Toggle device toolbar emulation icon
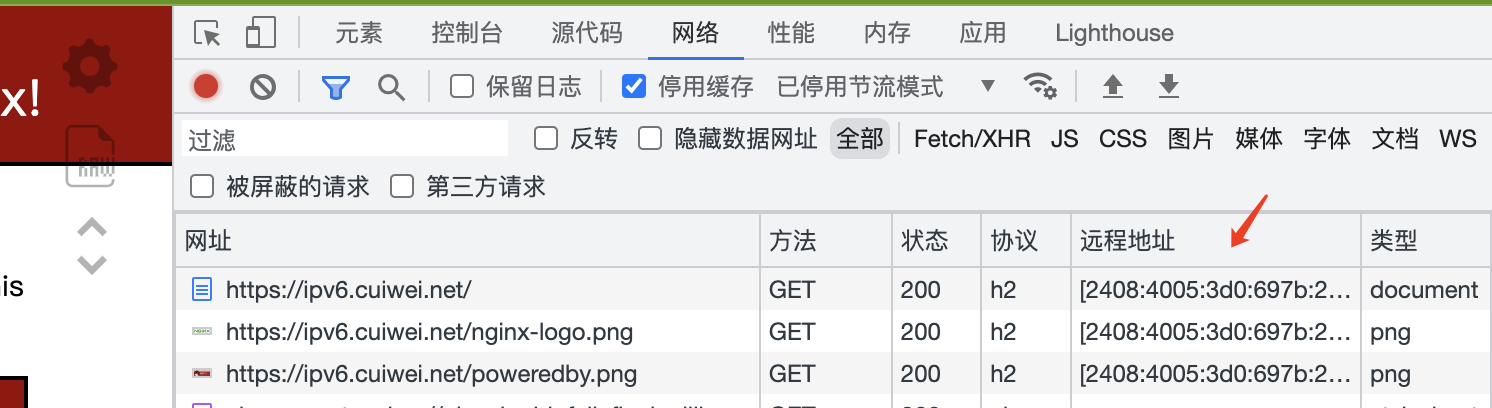 (260, 34)
